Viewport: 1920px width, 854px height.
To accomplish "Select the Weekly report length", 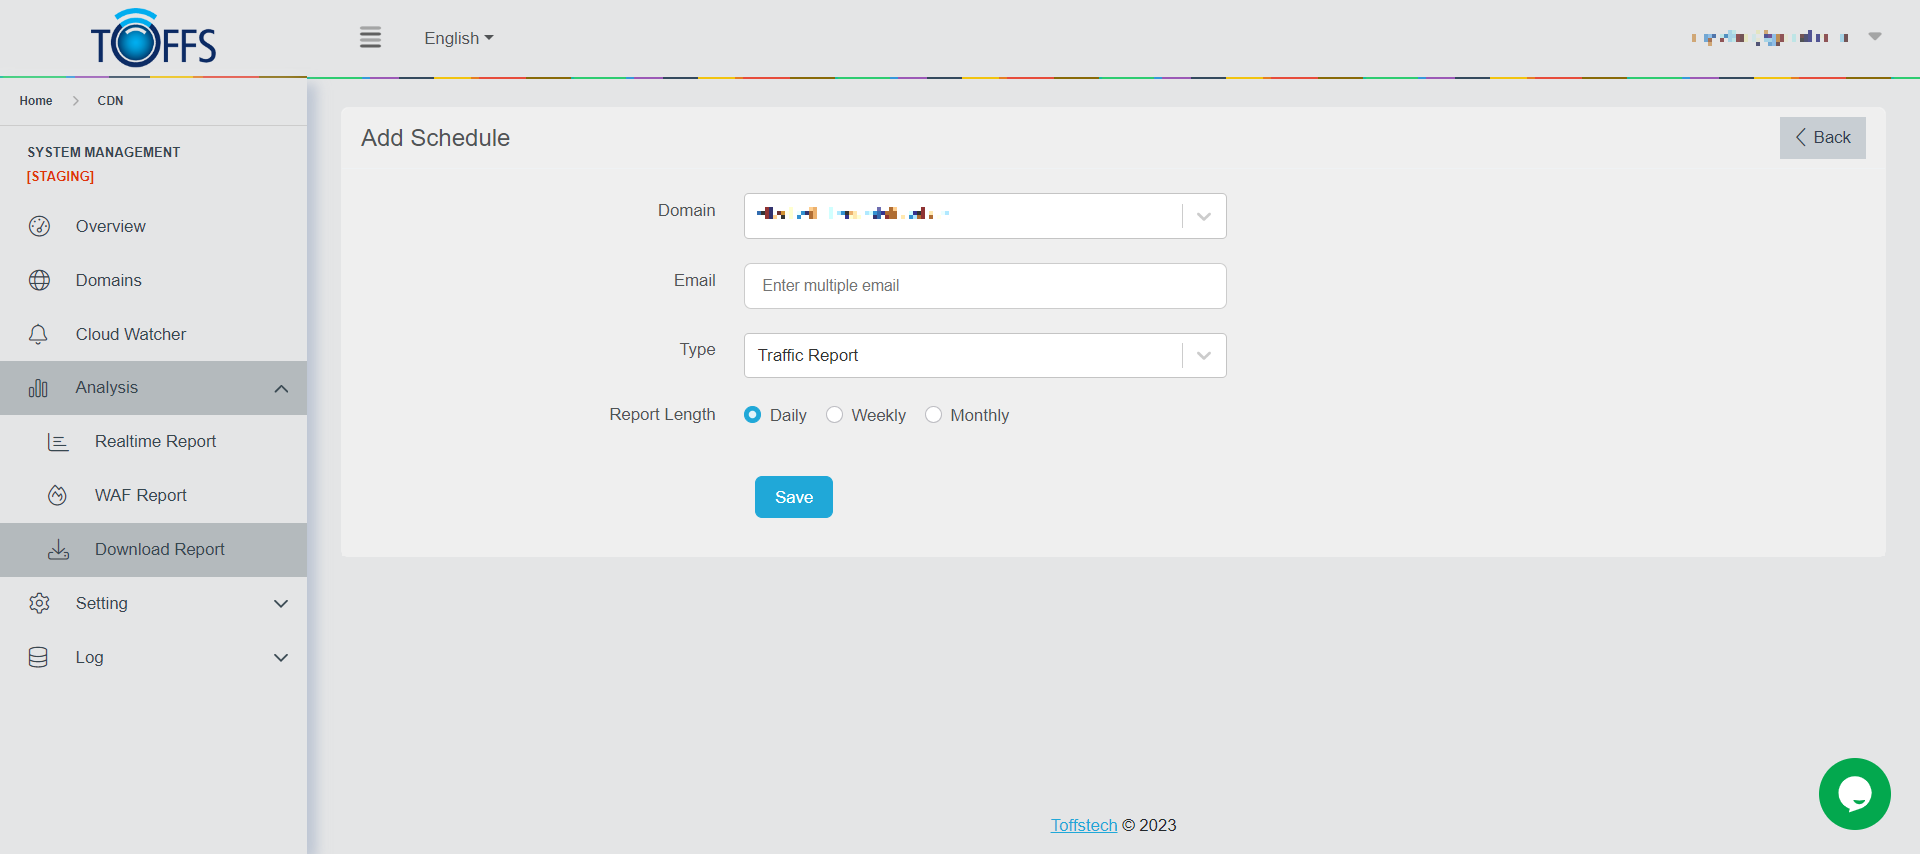I will point(835,415).
